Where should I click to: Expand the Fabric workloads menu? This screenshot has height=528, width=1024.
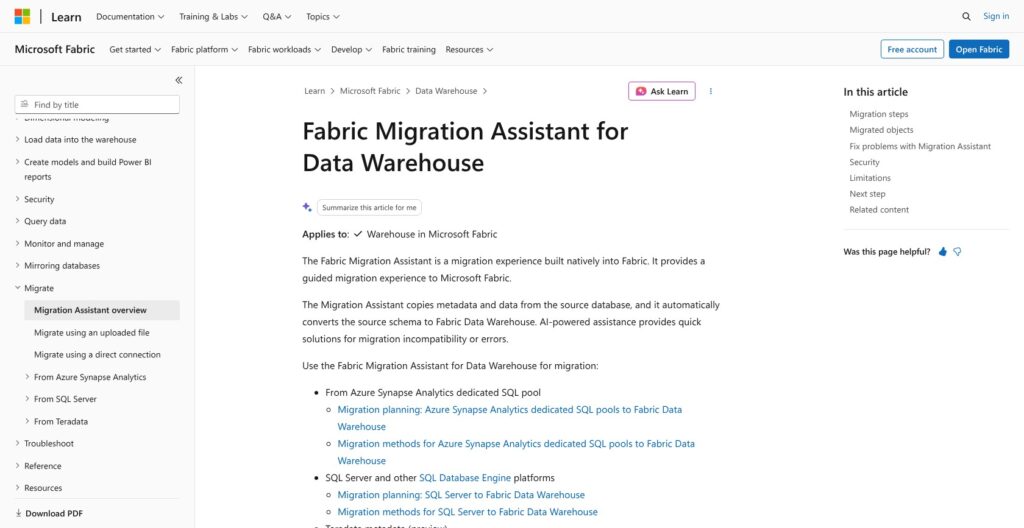point(284,50)
